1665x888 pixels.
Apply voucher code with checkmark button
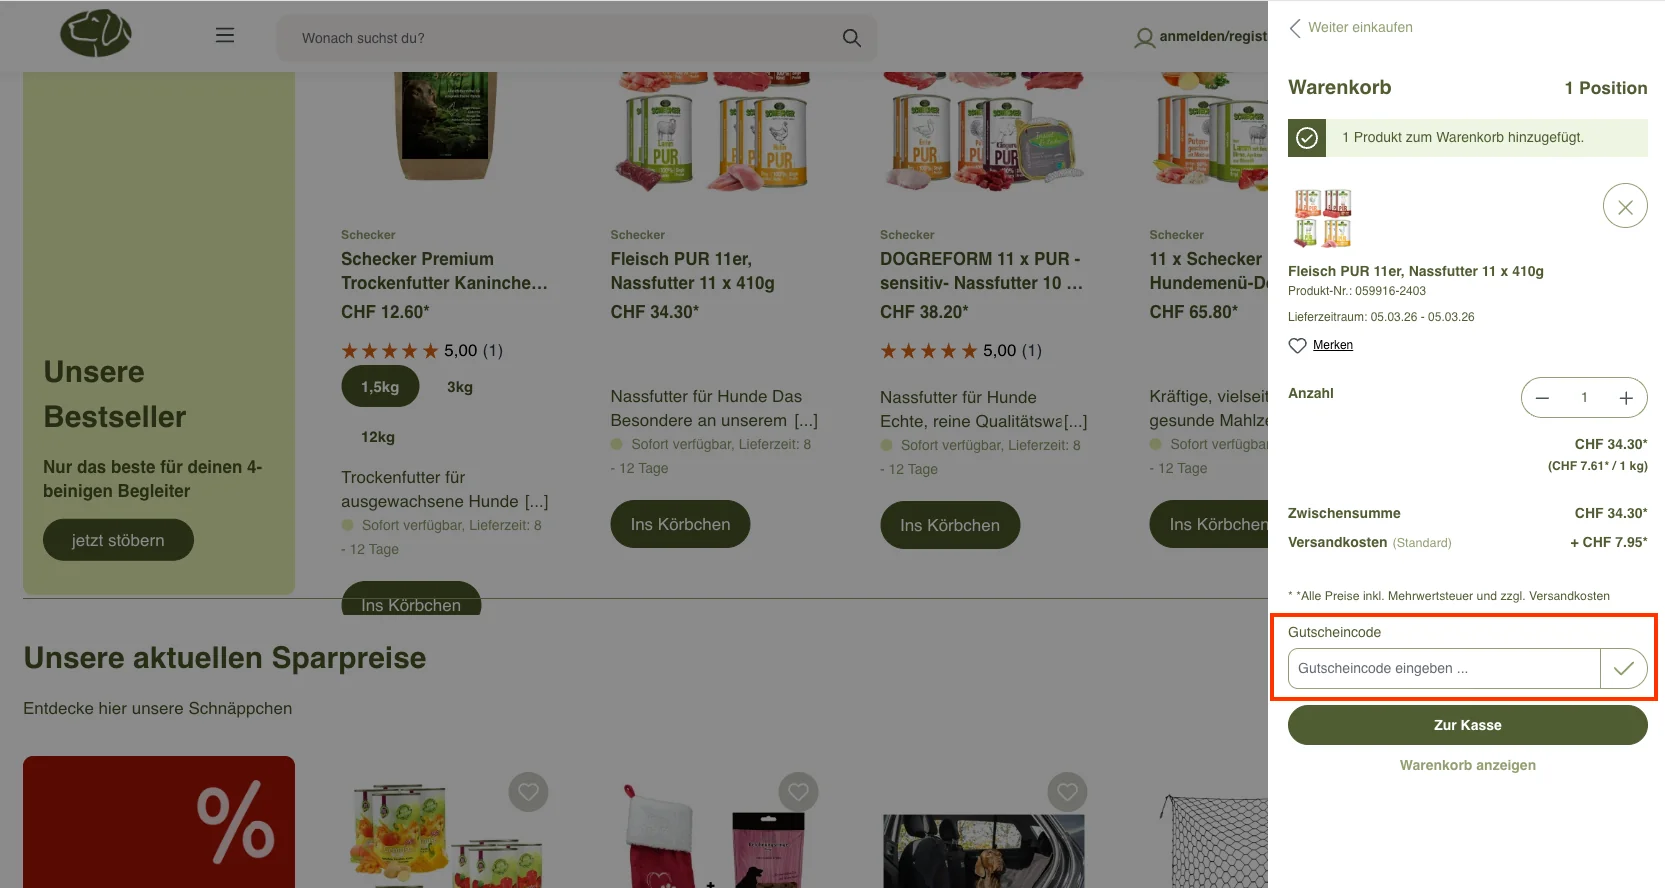coord(1624,668)
